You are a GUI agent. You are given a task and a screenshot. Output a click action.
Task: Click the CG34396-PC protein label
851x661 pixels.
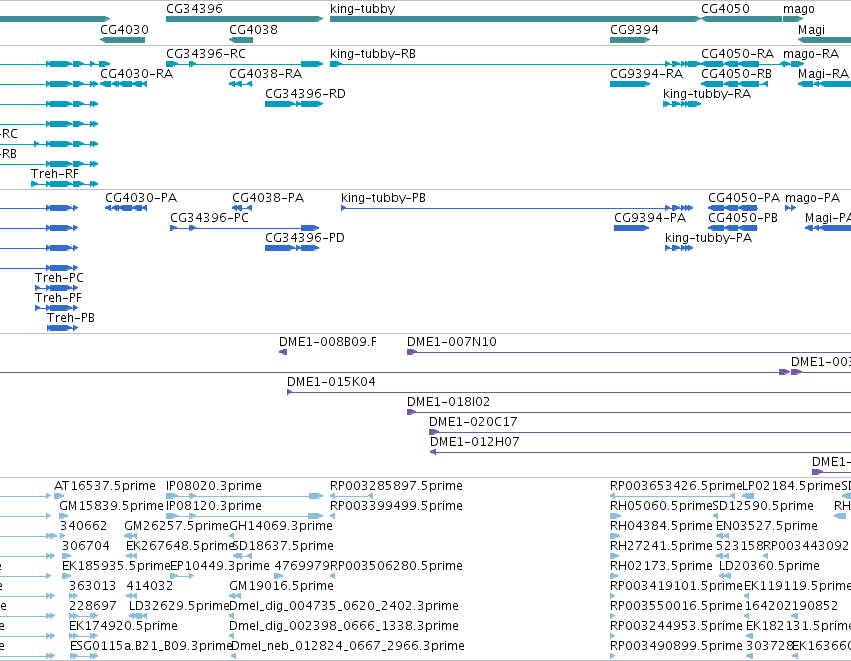pos(209,218)
